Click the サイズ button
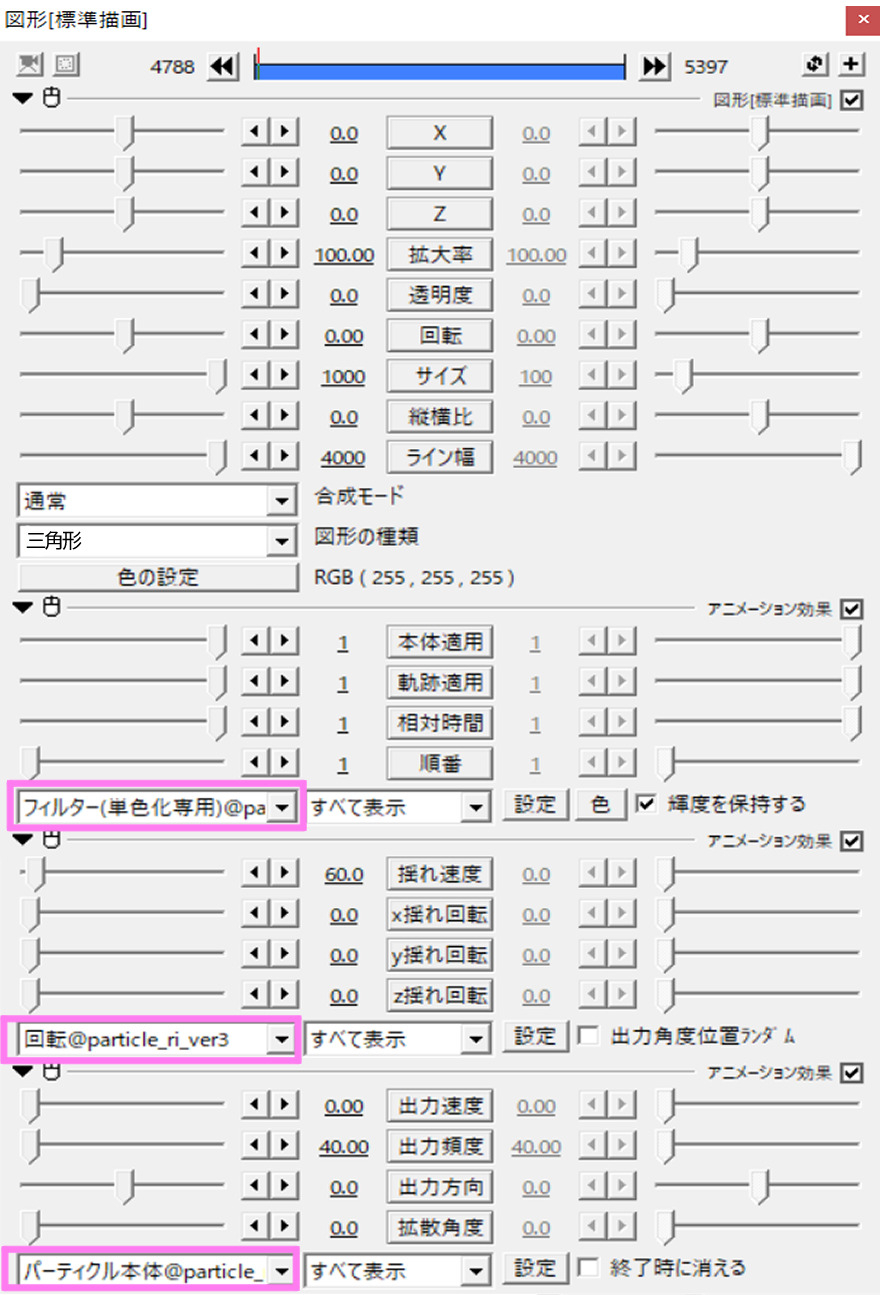This screenshot has width=880, height=1295. (439, 376)
